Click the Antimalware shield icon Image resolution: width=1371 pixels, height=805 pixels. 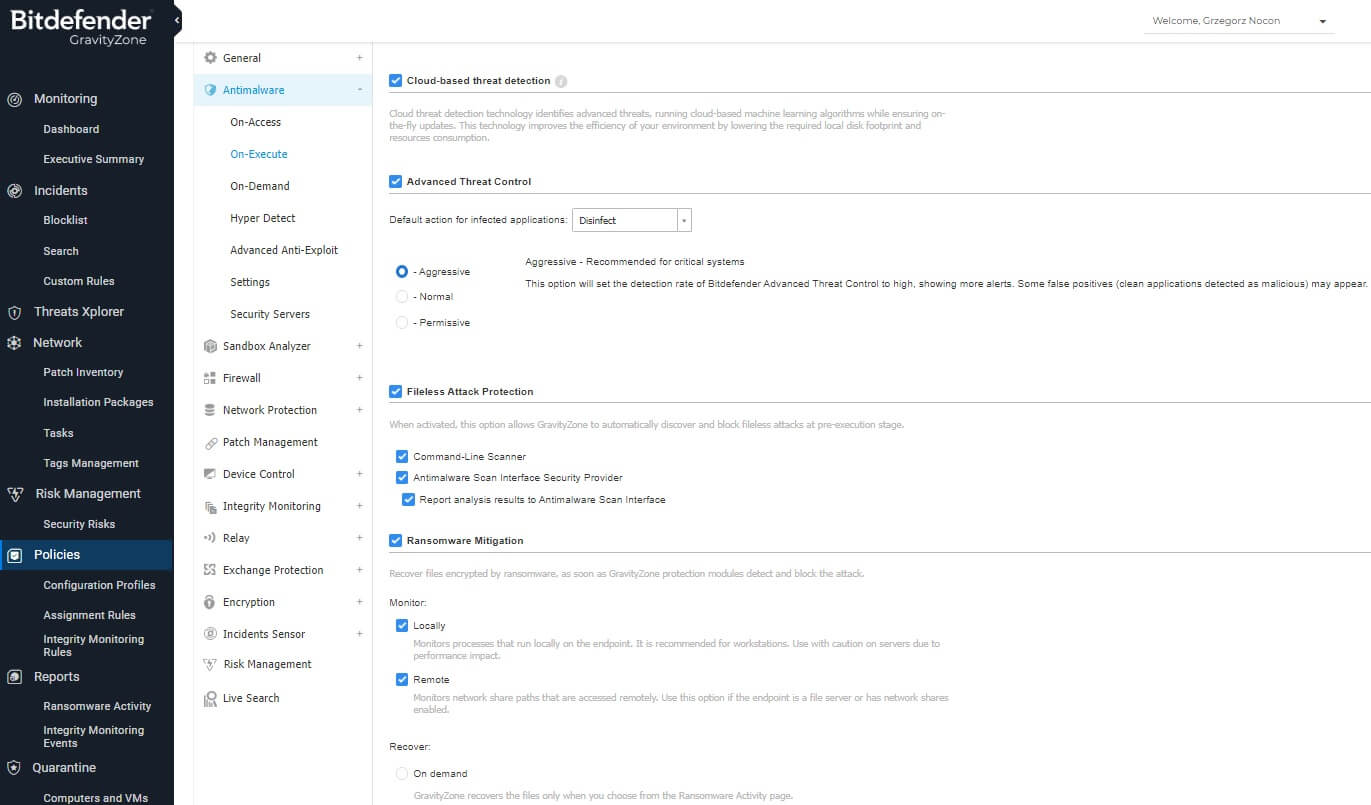click(x=208, y=89)
